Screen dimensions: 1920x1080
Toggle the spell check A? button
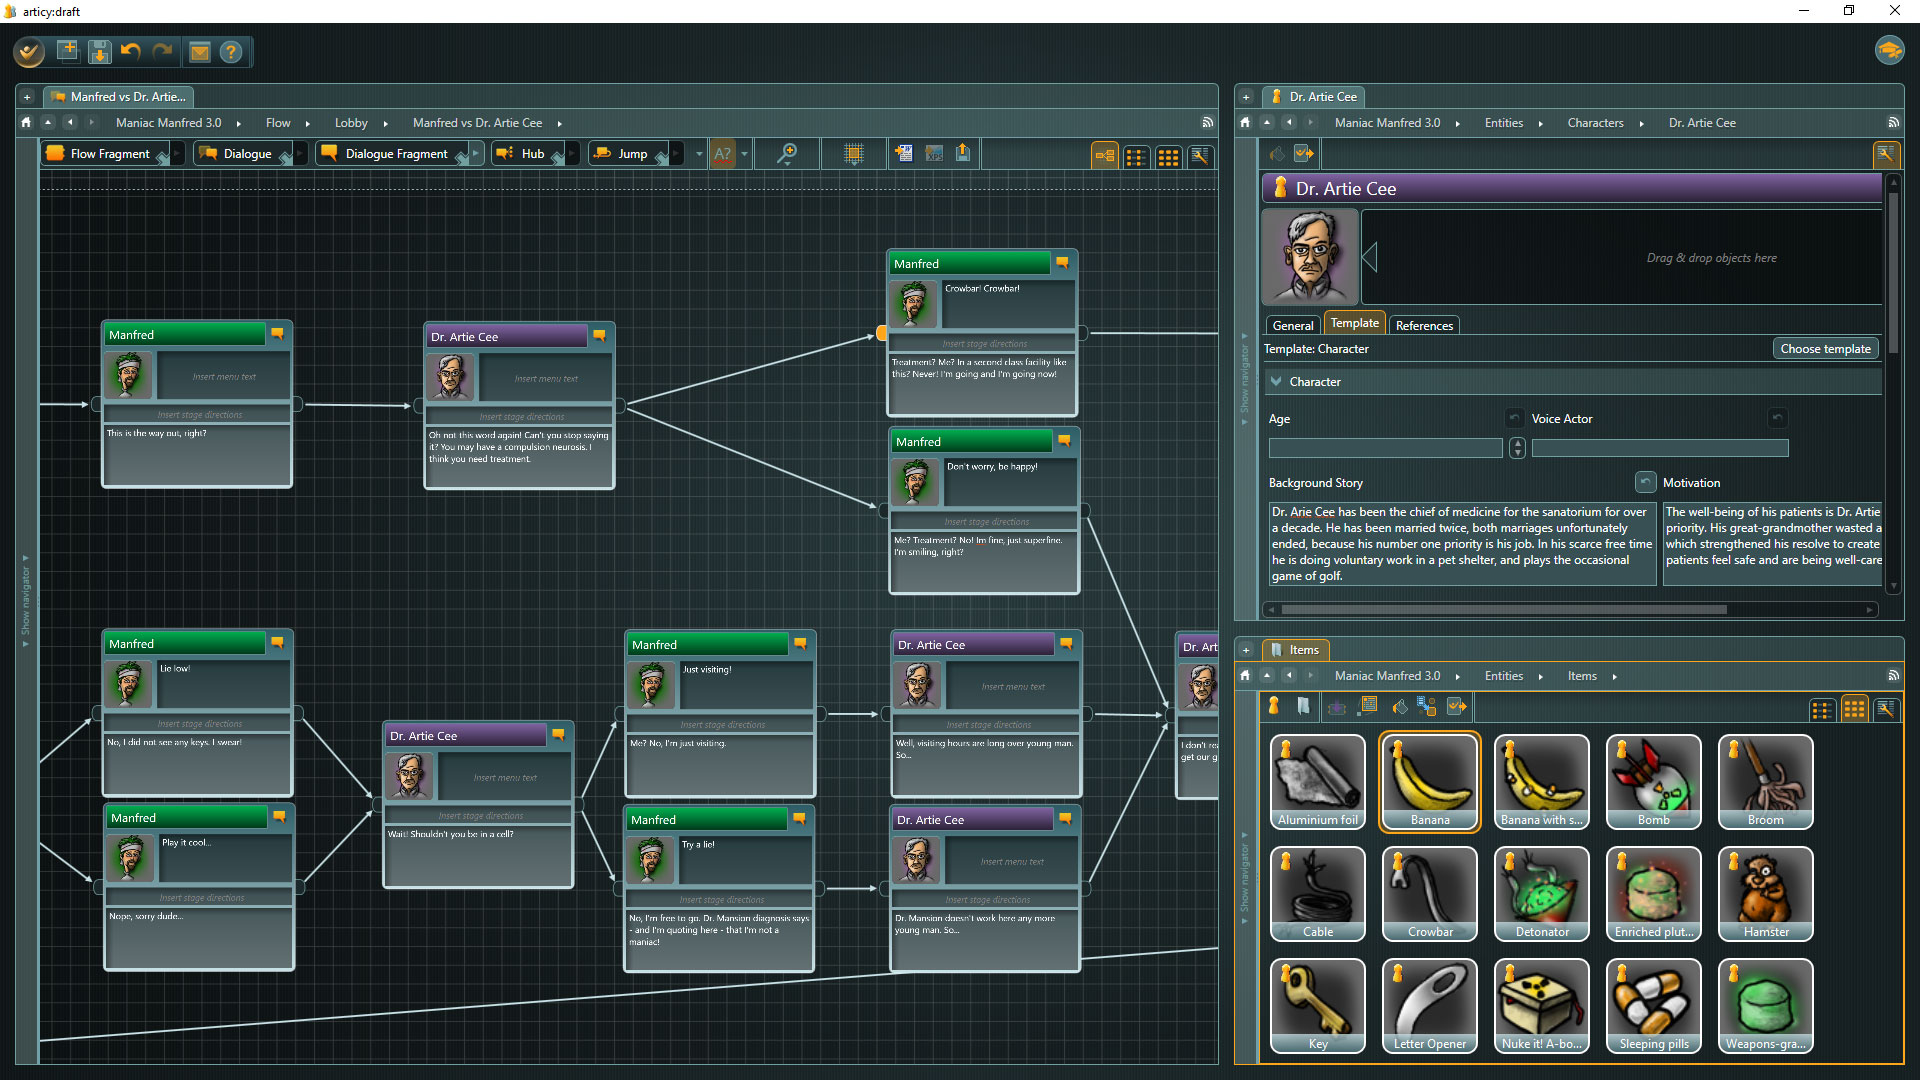722,155
